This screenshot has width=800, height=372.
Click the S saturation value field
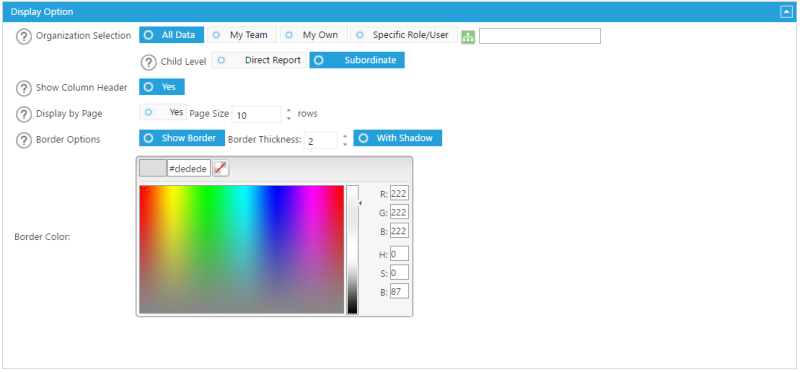click(x=399, y=272)
